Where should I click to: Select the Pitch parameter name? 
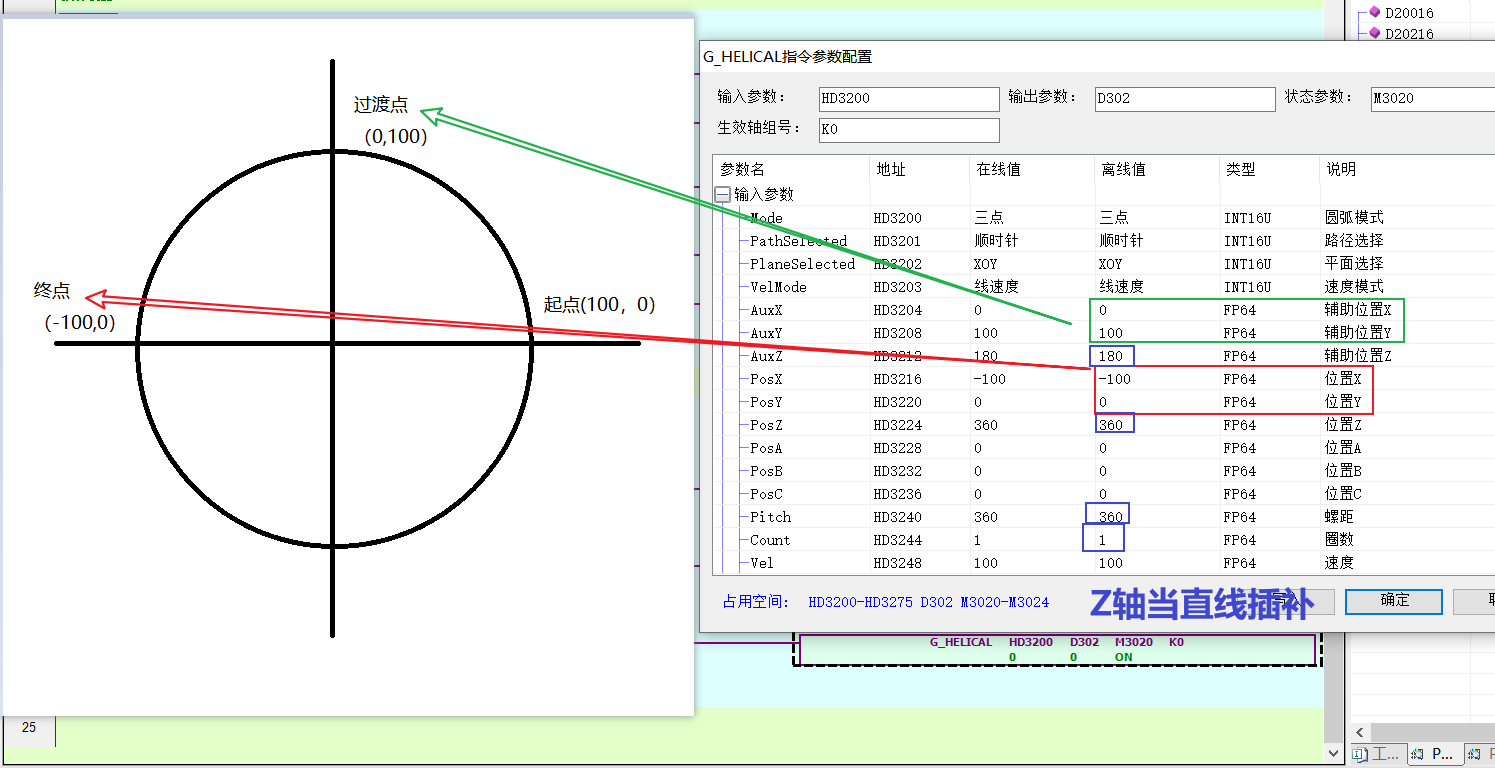pos(770,517)
